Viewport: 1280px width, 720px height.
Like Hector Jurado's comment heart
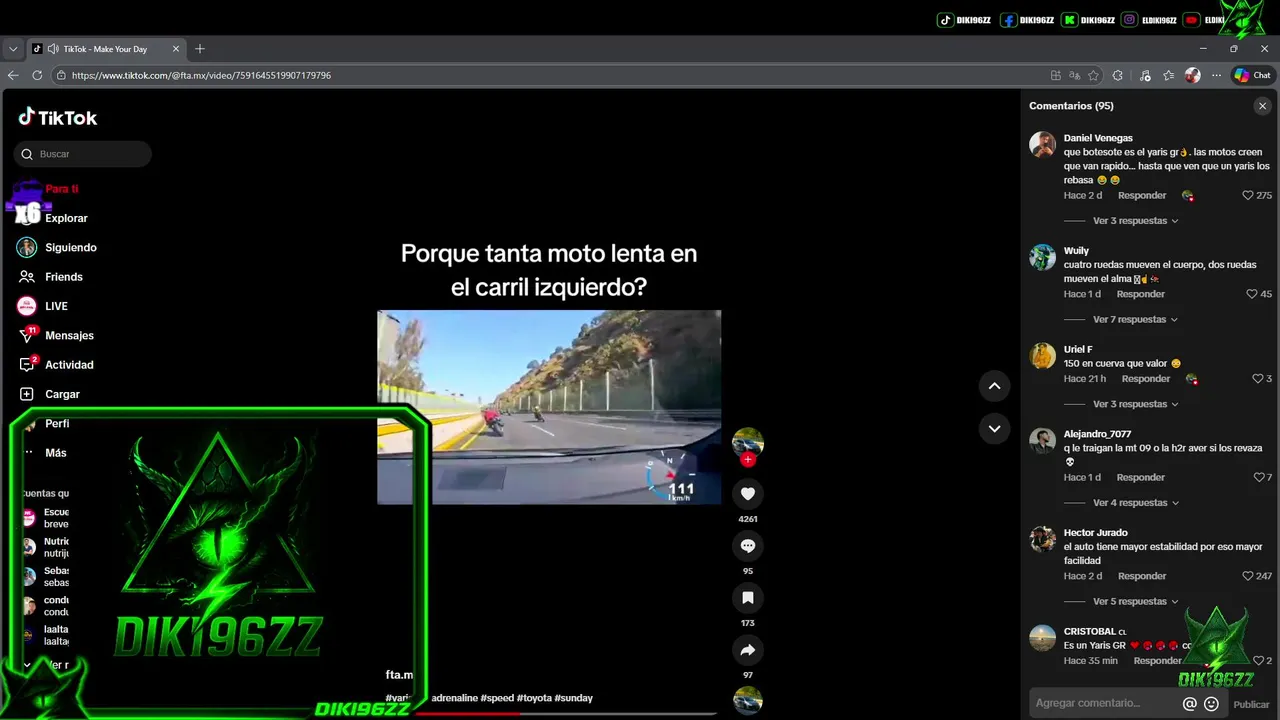pyautogui.click(x=1248, y=576)
